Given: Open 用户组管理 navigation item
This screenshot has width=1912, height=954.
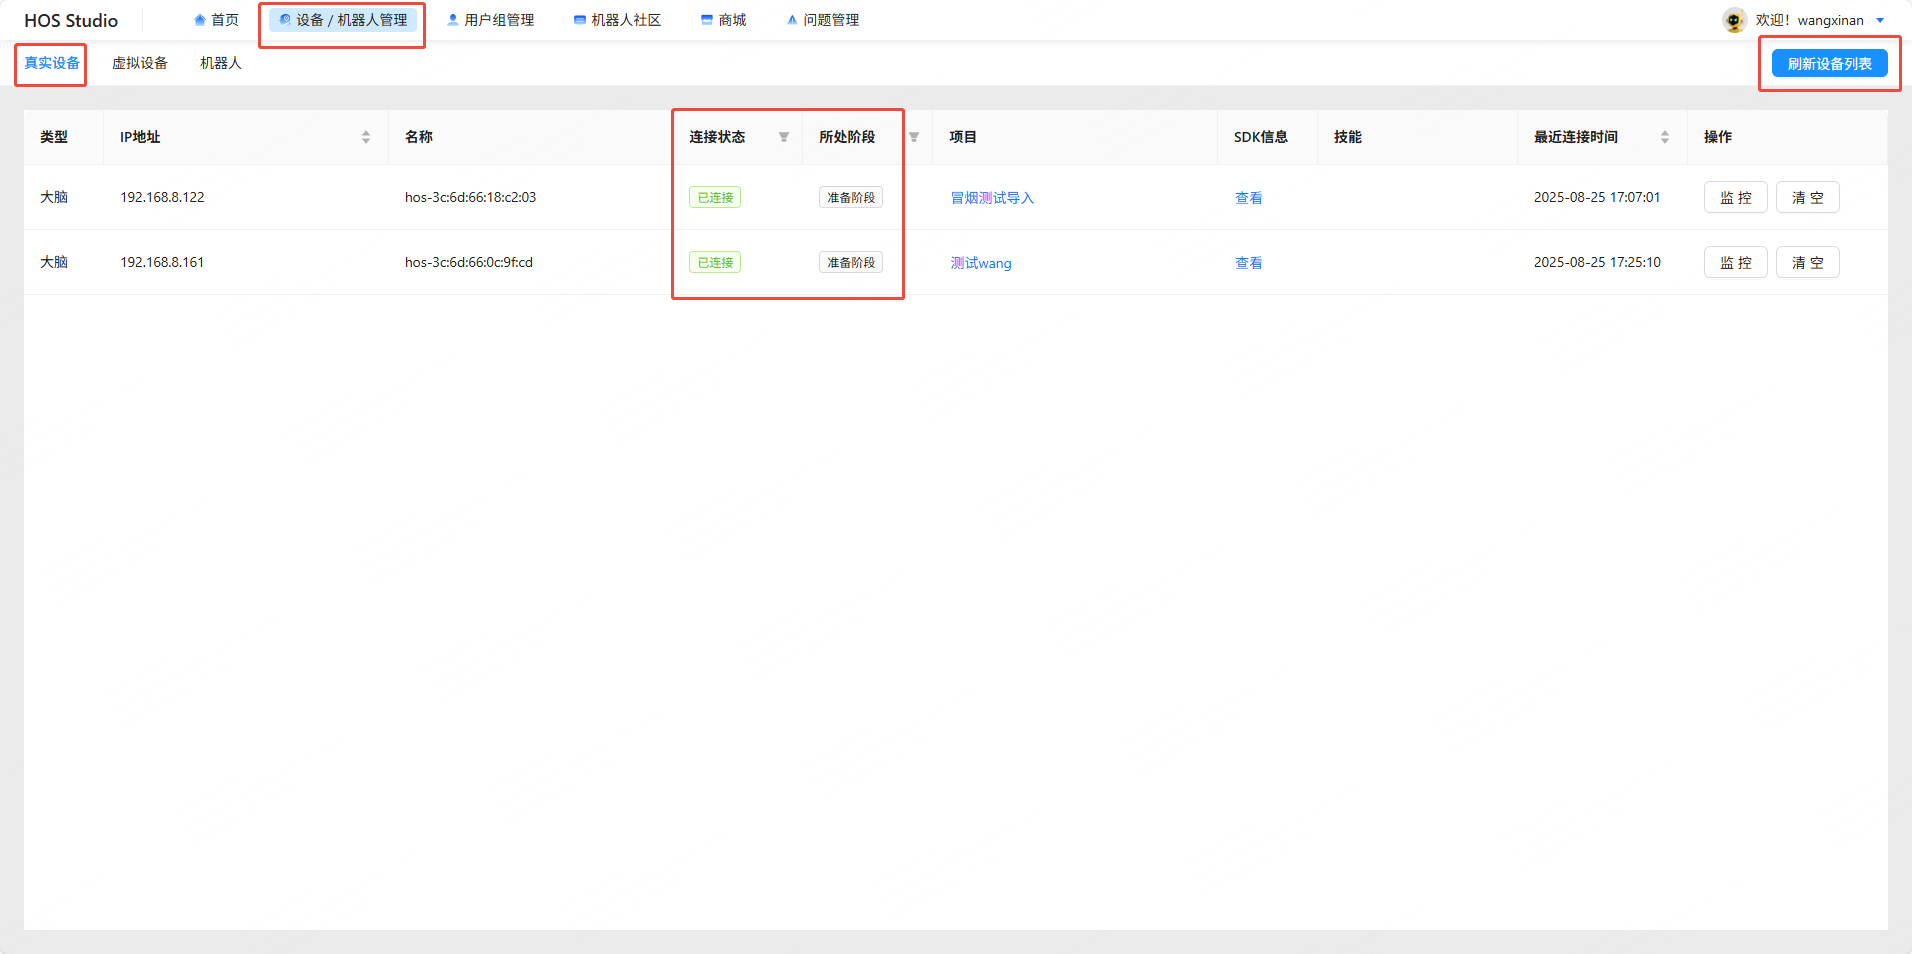Looking at the screenshot, I should point(490,20).
